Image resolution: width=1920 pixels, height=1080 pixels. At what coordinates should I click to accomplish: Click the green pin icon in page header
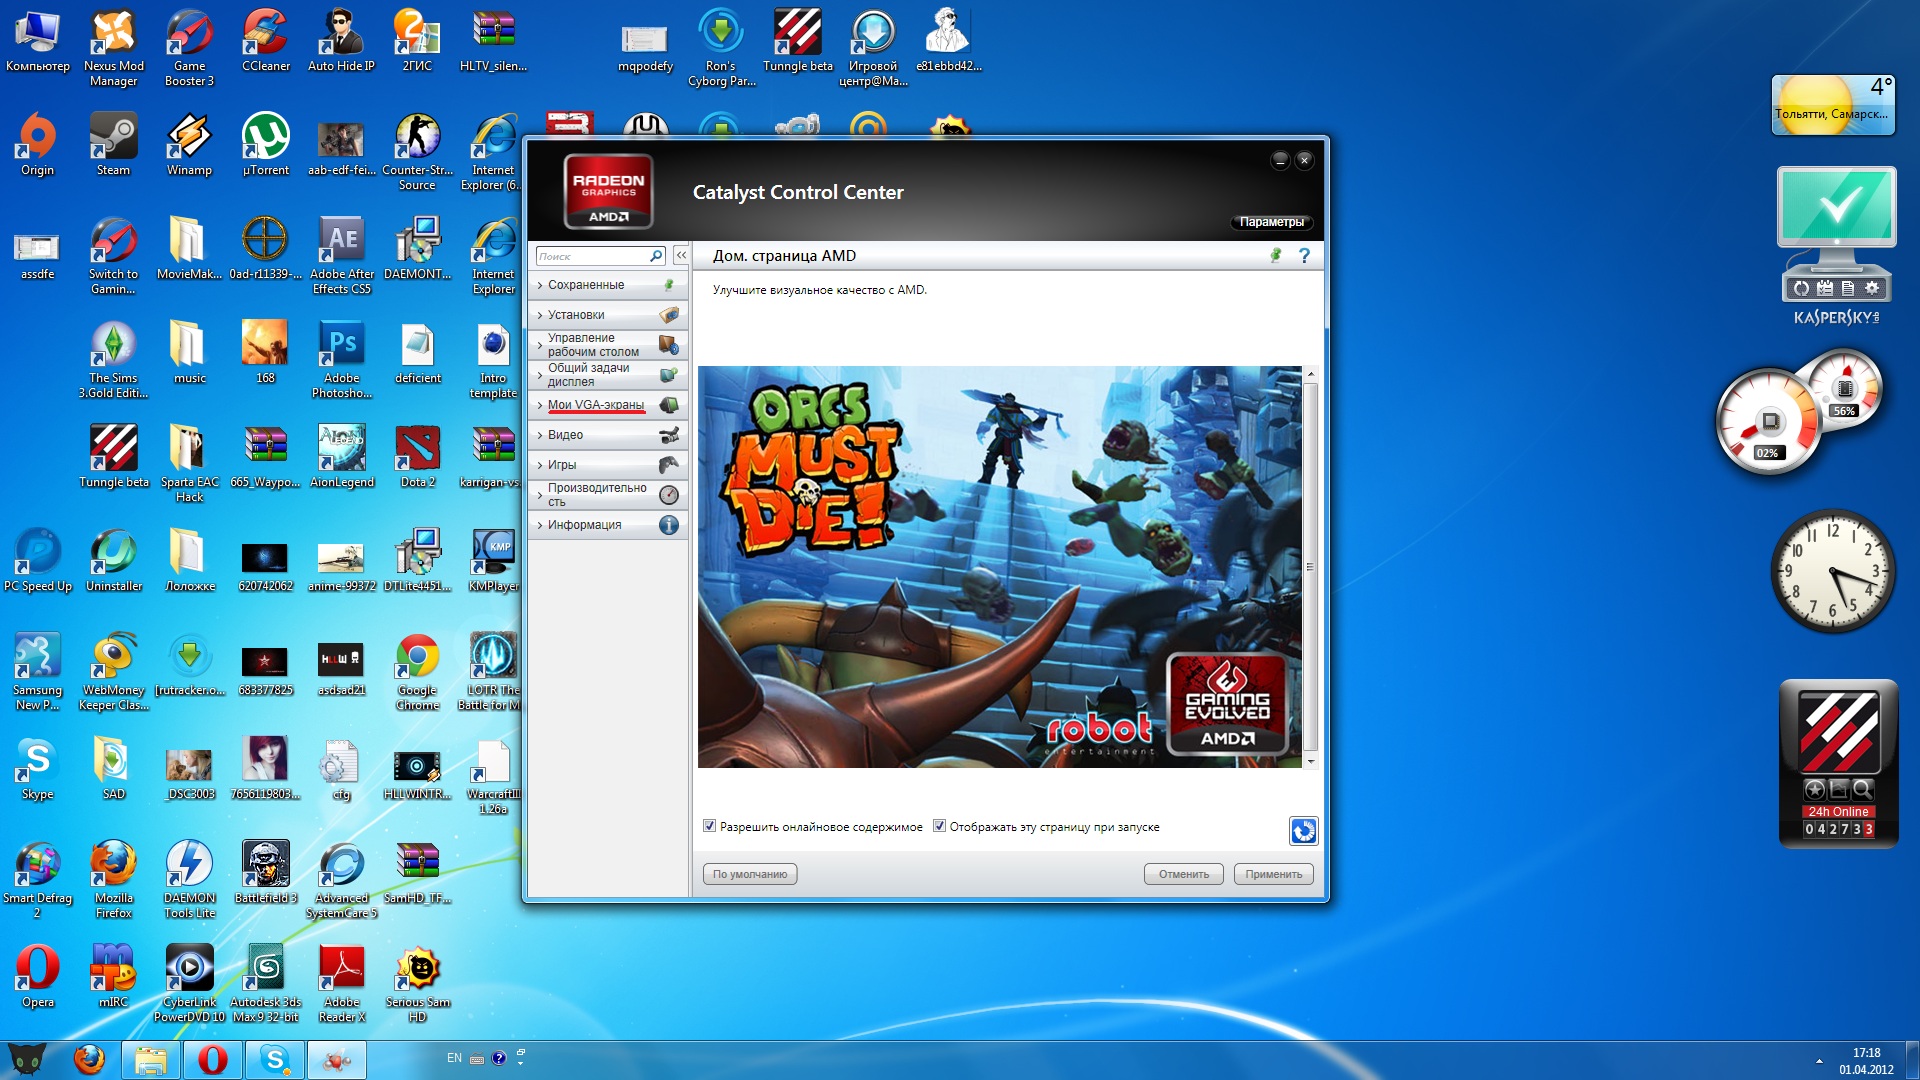pos(1275,256)
